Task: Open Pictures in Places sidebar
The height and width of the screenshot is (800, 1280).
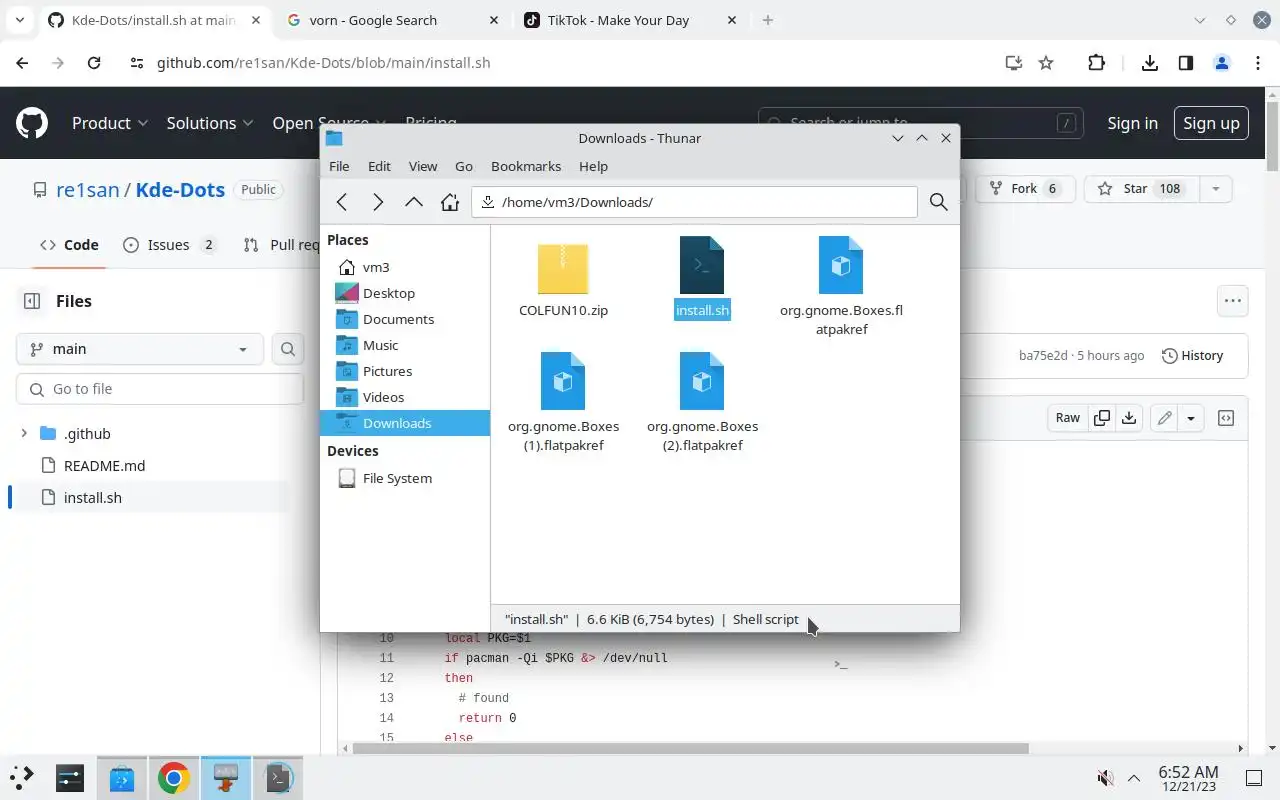Action: coord(405,371)
